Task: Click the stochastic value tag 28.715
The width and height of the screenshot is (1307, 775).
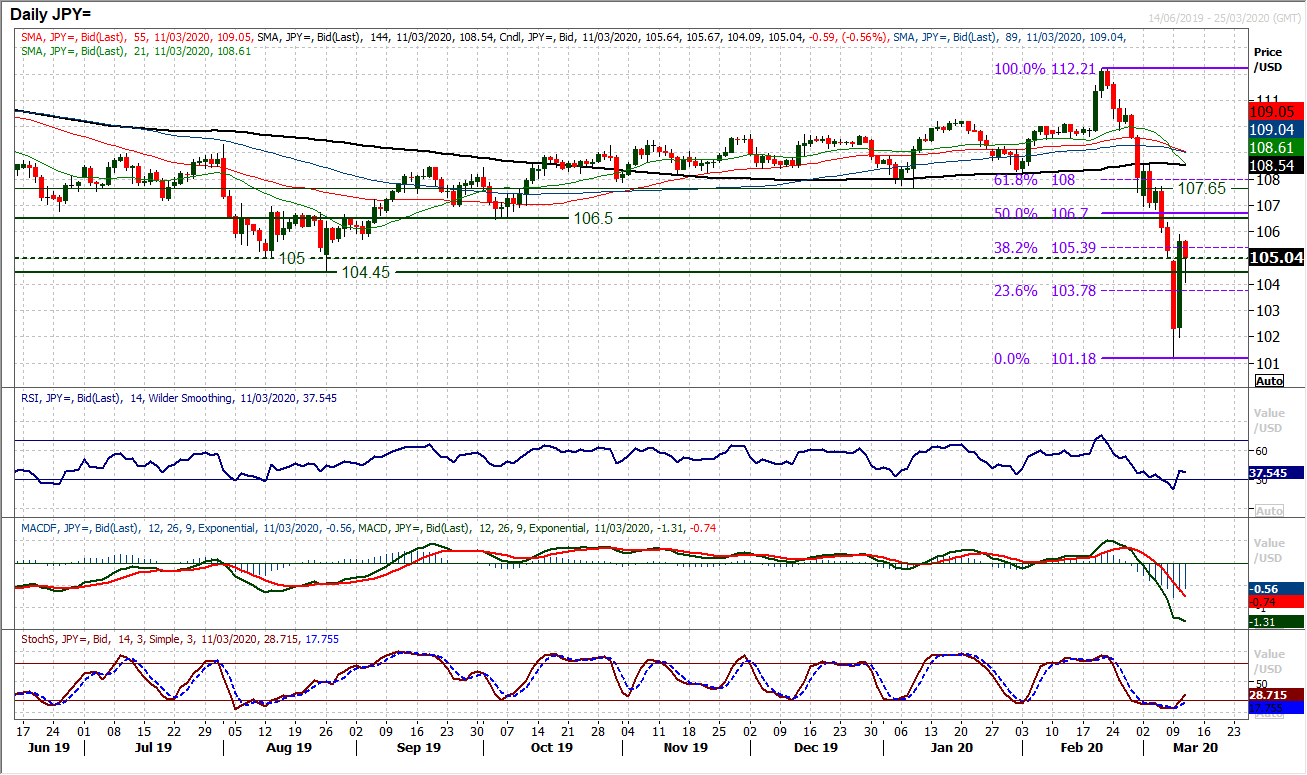Action: point(1277,694)
